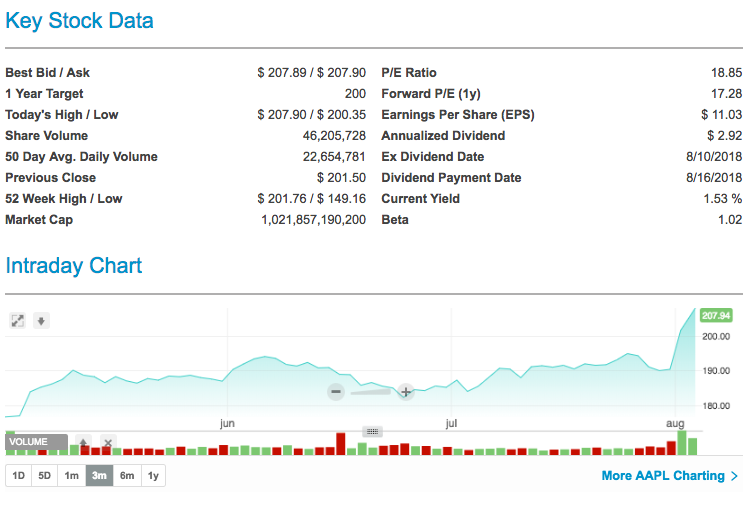
Task: Click the $ 201.50 previous close value
Action: click(x=342, y=178)
